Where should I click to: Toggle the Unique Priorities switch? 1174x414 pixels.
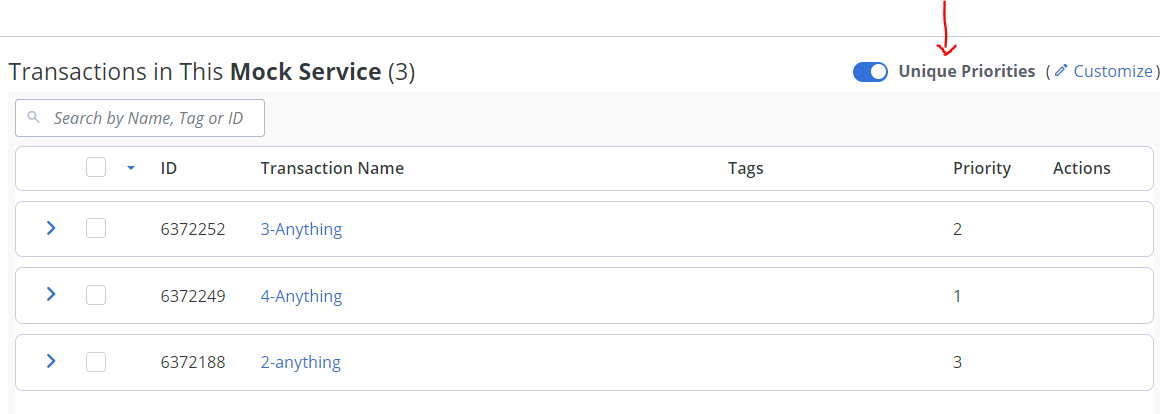pyautogui.click(x=870, y=72)
